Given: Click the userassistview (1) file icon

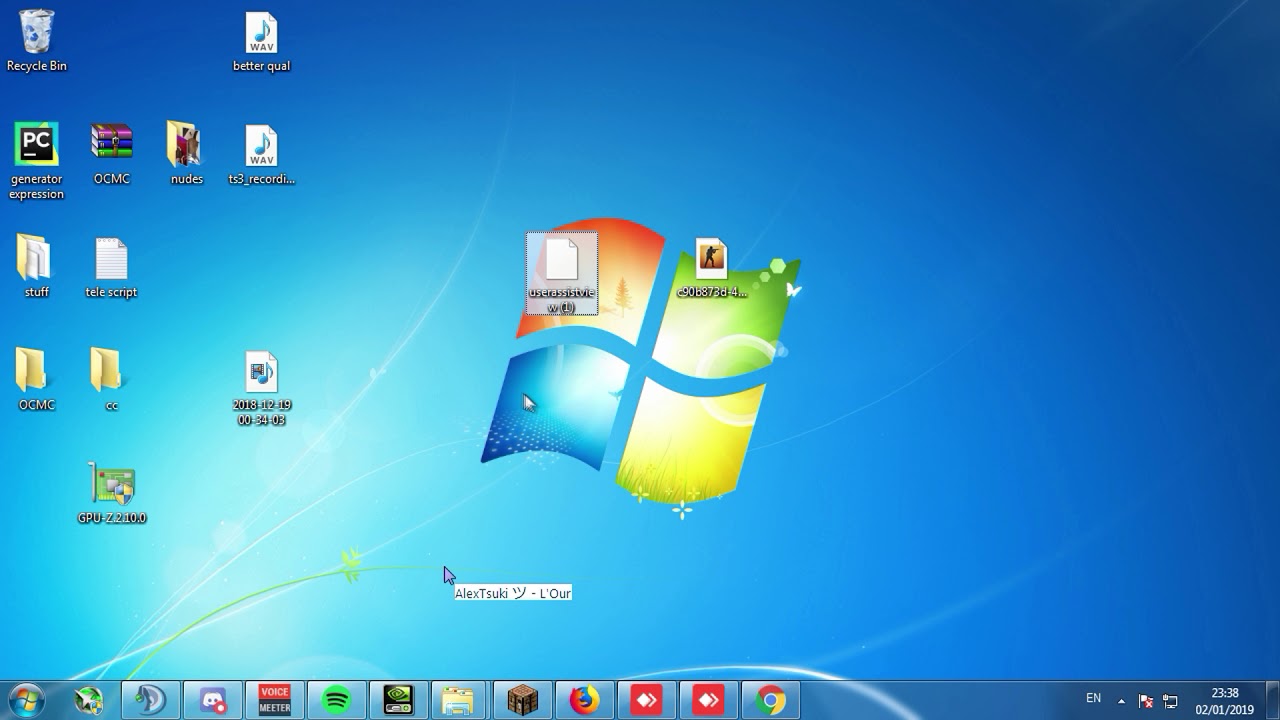Looking at the screenshot, I should click(x=562, y=274).
